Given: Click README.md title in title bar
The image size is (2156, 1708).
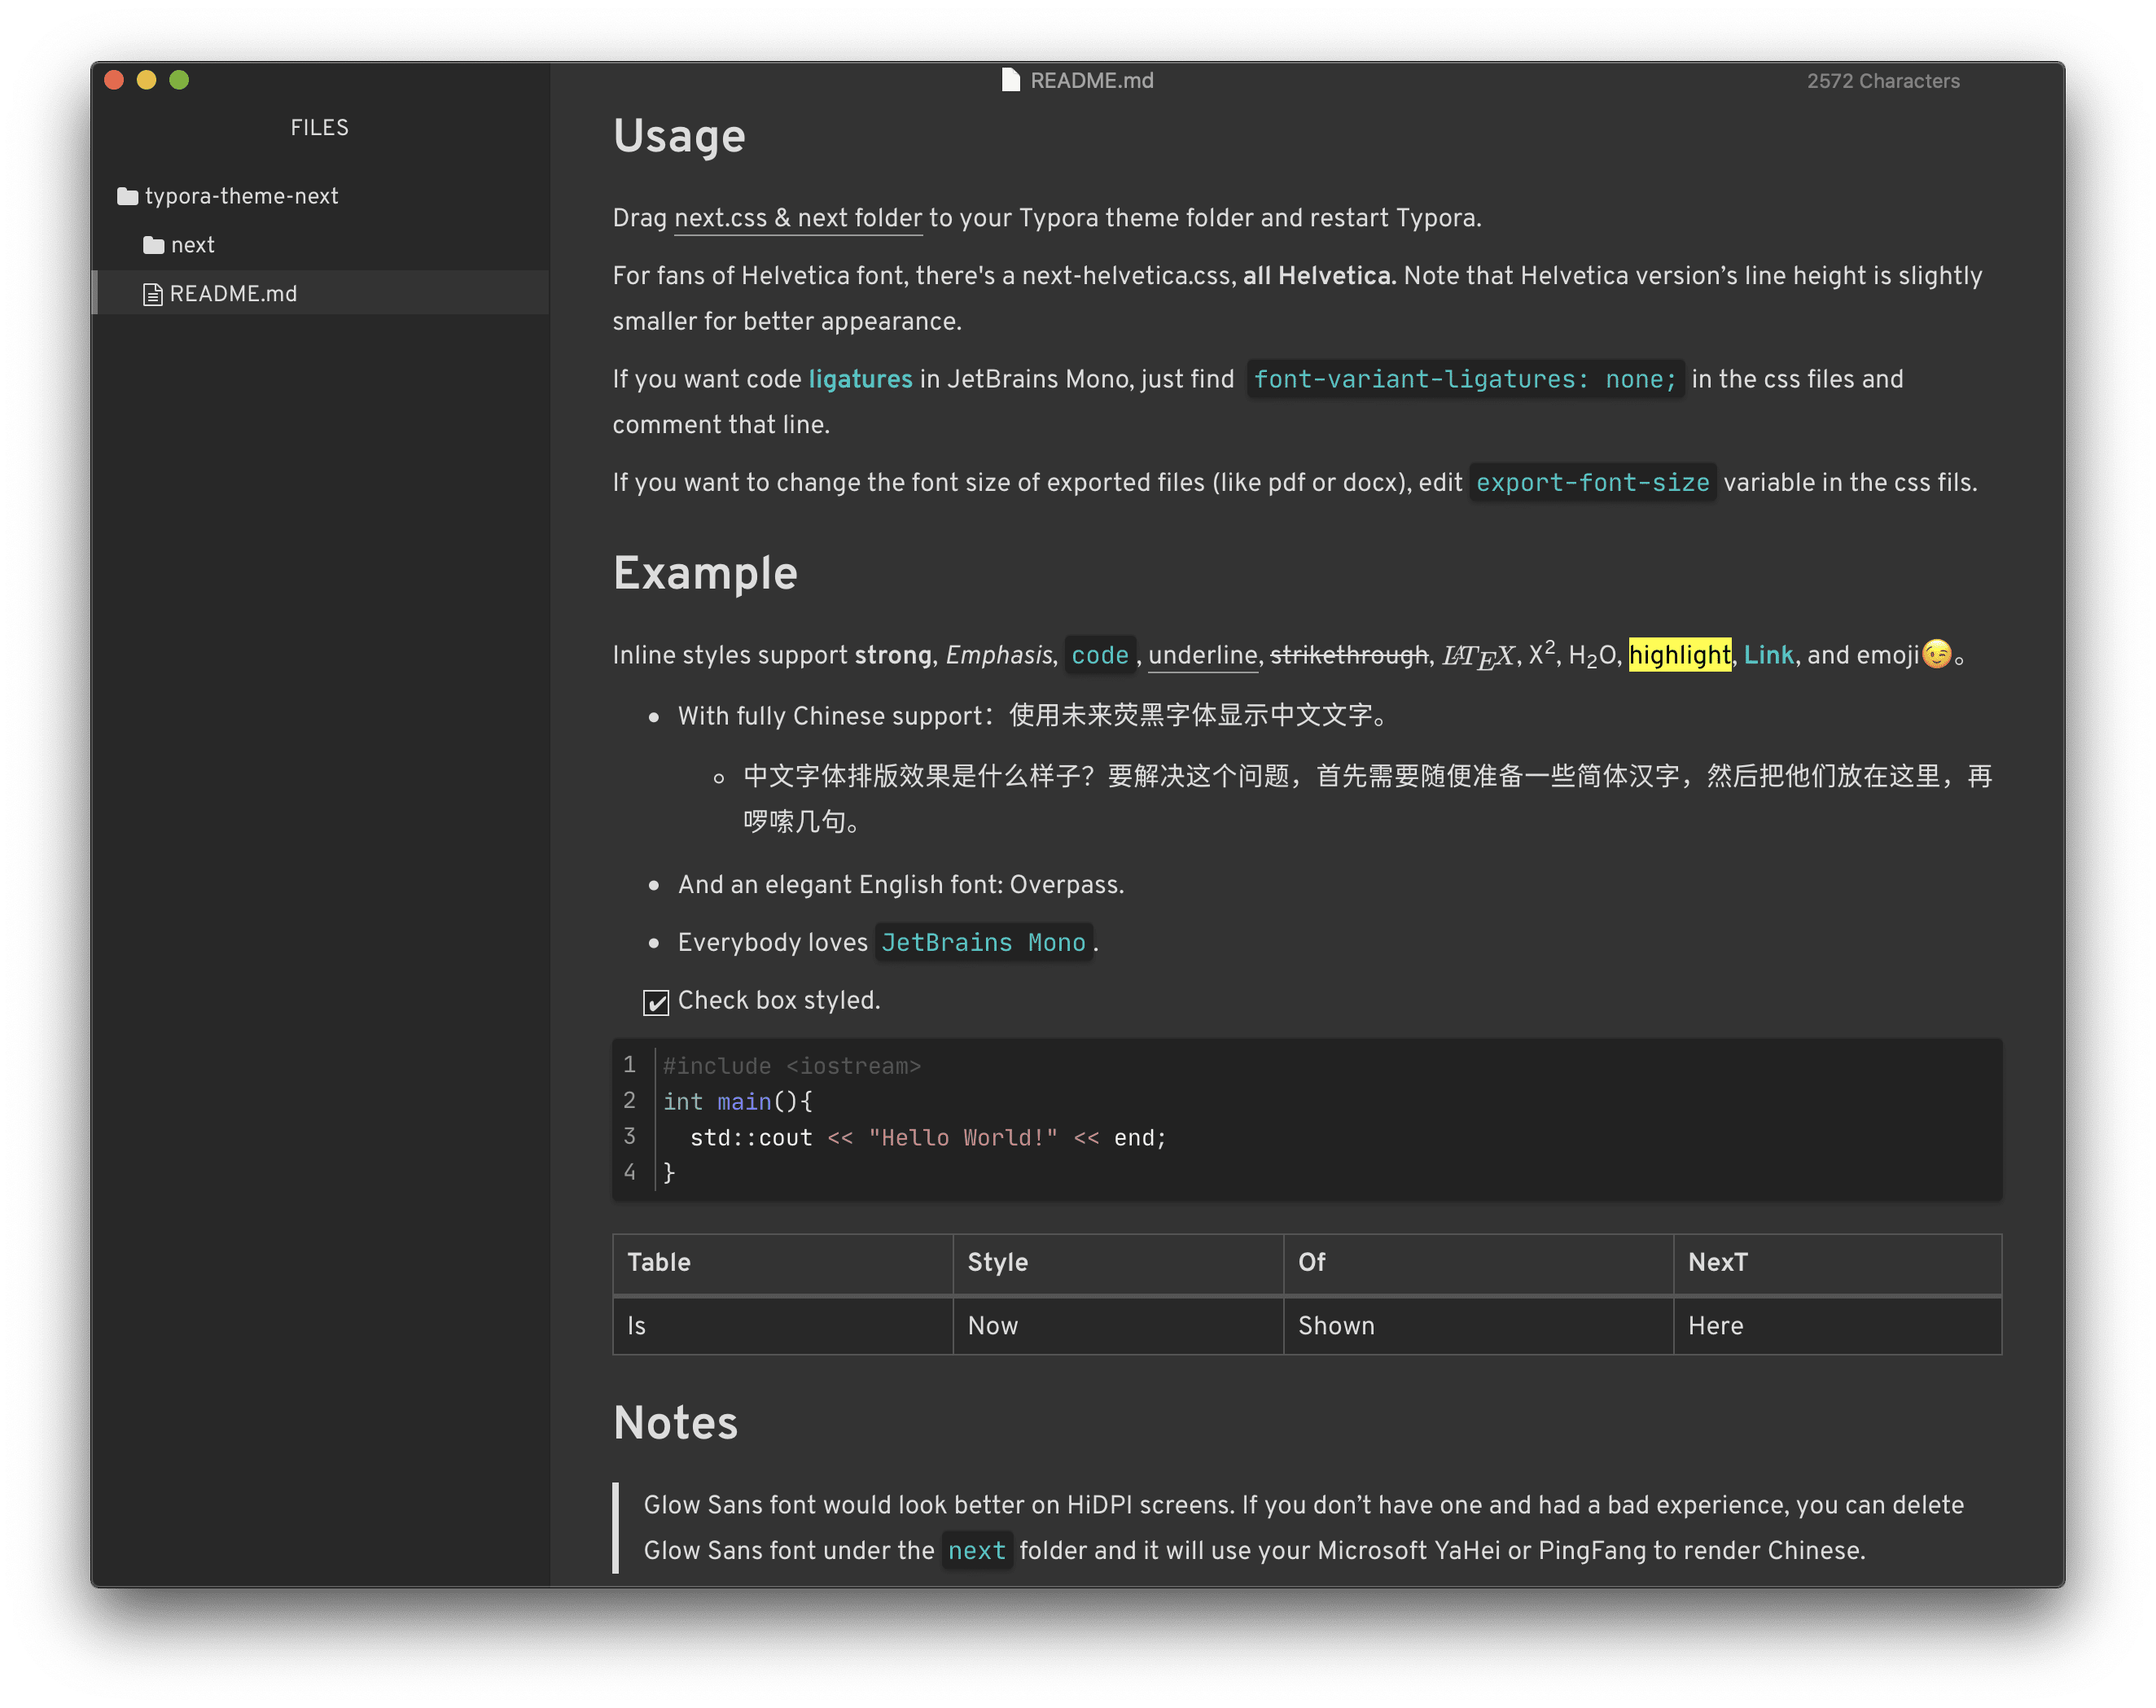Looking at the screenshot, I should point(1091,80).
